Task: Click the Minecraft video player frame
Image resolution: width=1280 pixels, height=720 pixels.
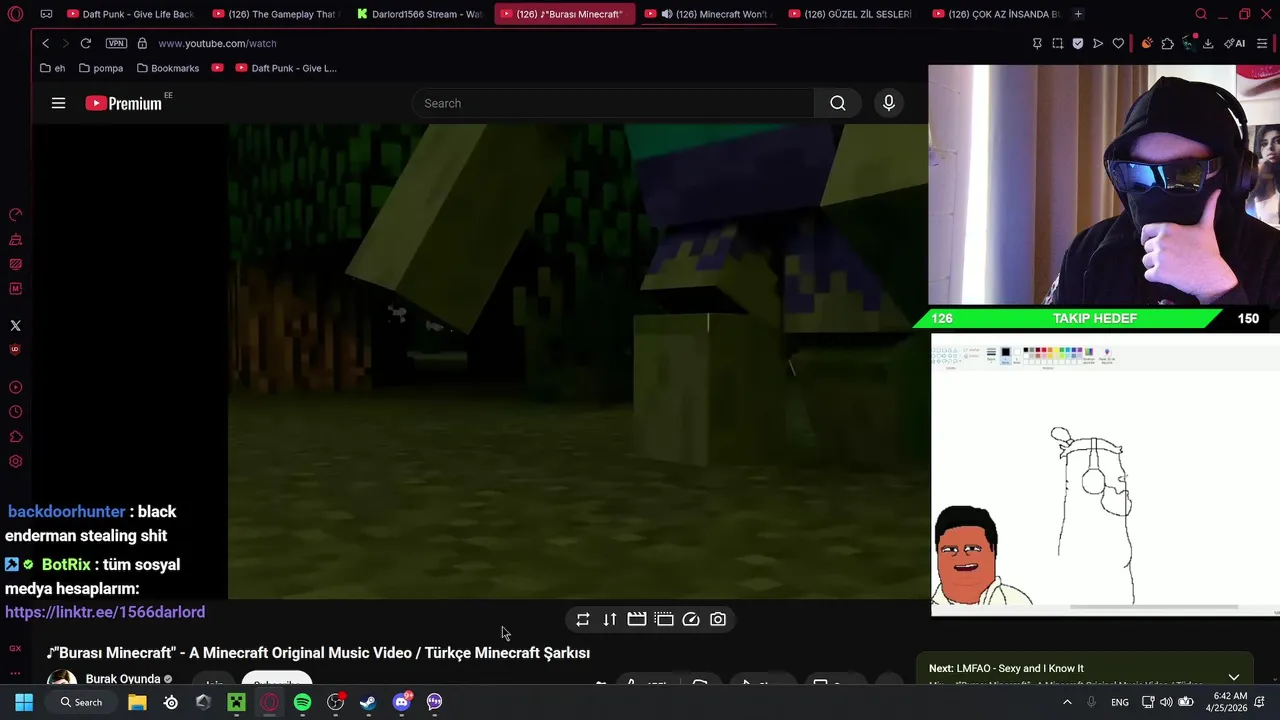Action: pyautogui.click(x=578, y=361)
